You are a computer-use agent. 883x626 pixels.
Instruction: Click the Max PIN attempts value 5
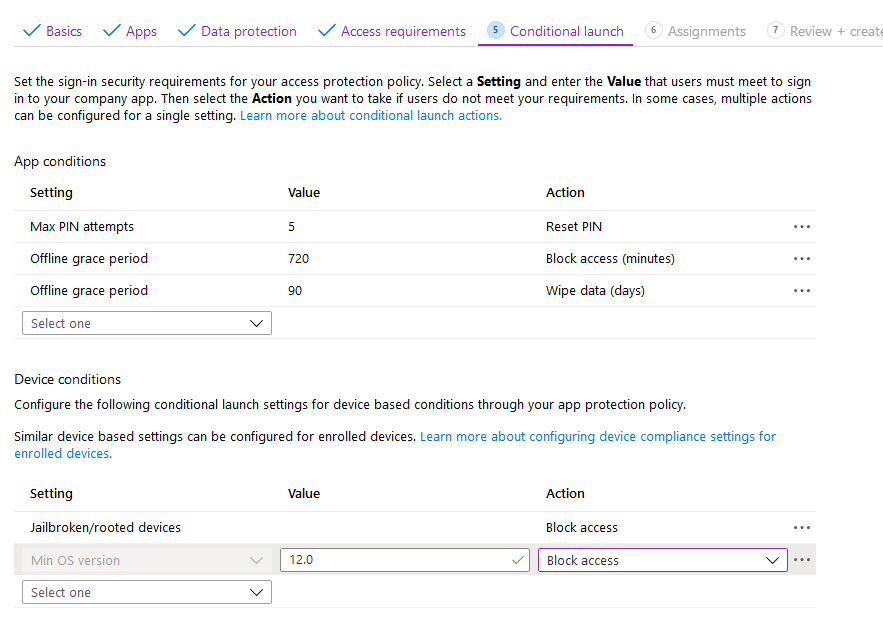[292, 227]
